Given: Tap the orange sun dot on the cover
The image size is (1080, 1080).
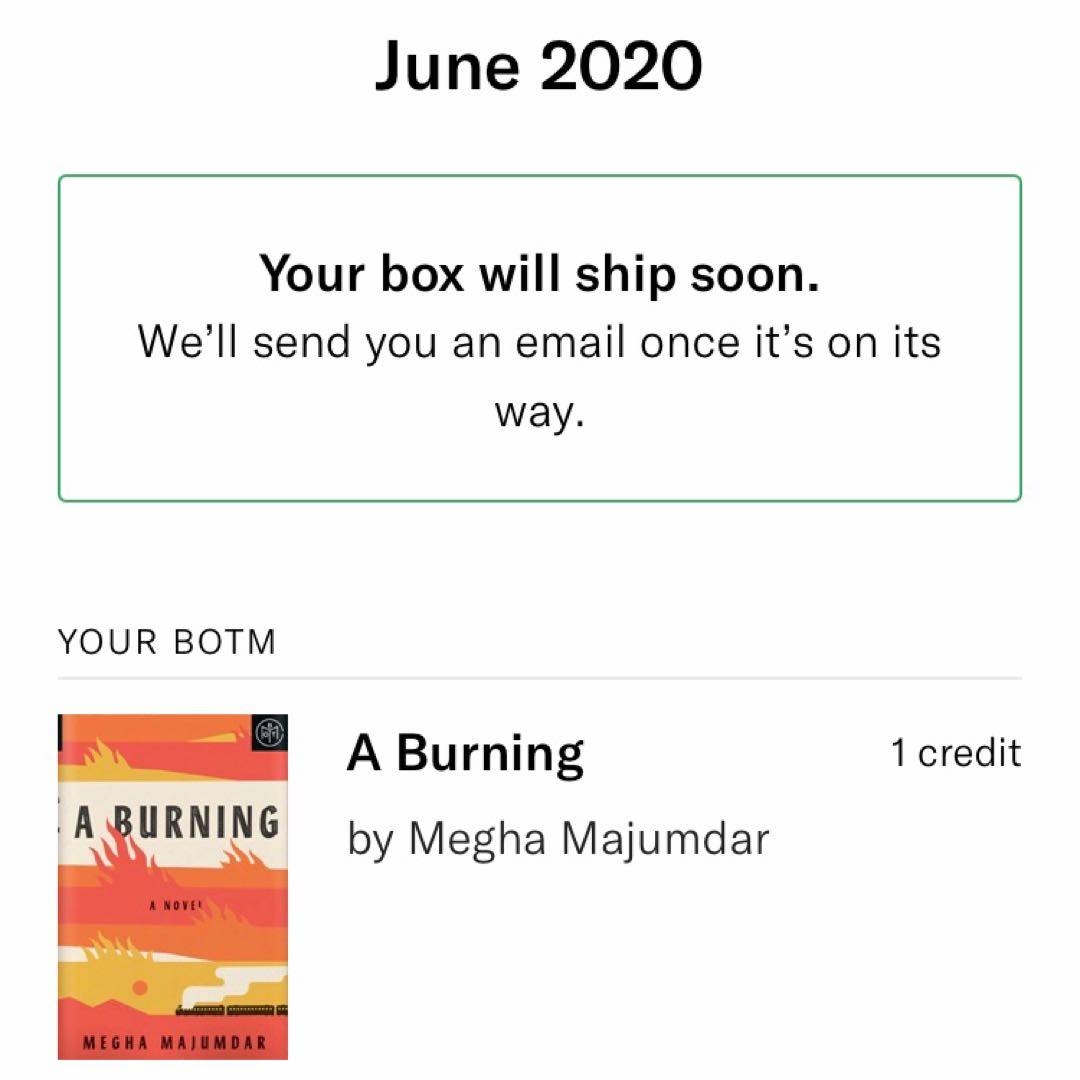Looking at the screenshot, I should point(141,988).
